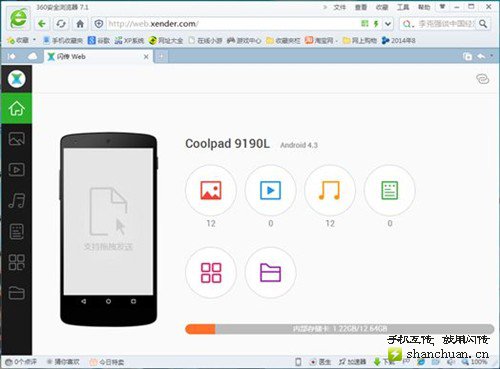Screen dimensions: 500x369
Task: Open the red pictures circle showing 12
Action: click(211, 190)
